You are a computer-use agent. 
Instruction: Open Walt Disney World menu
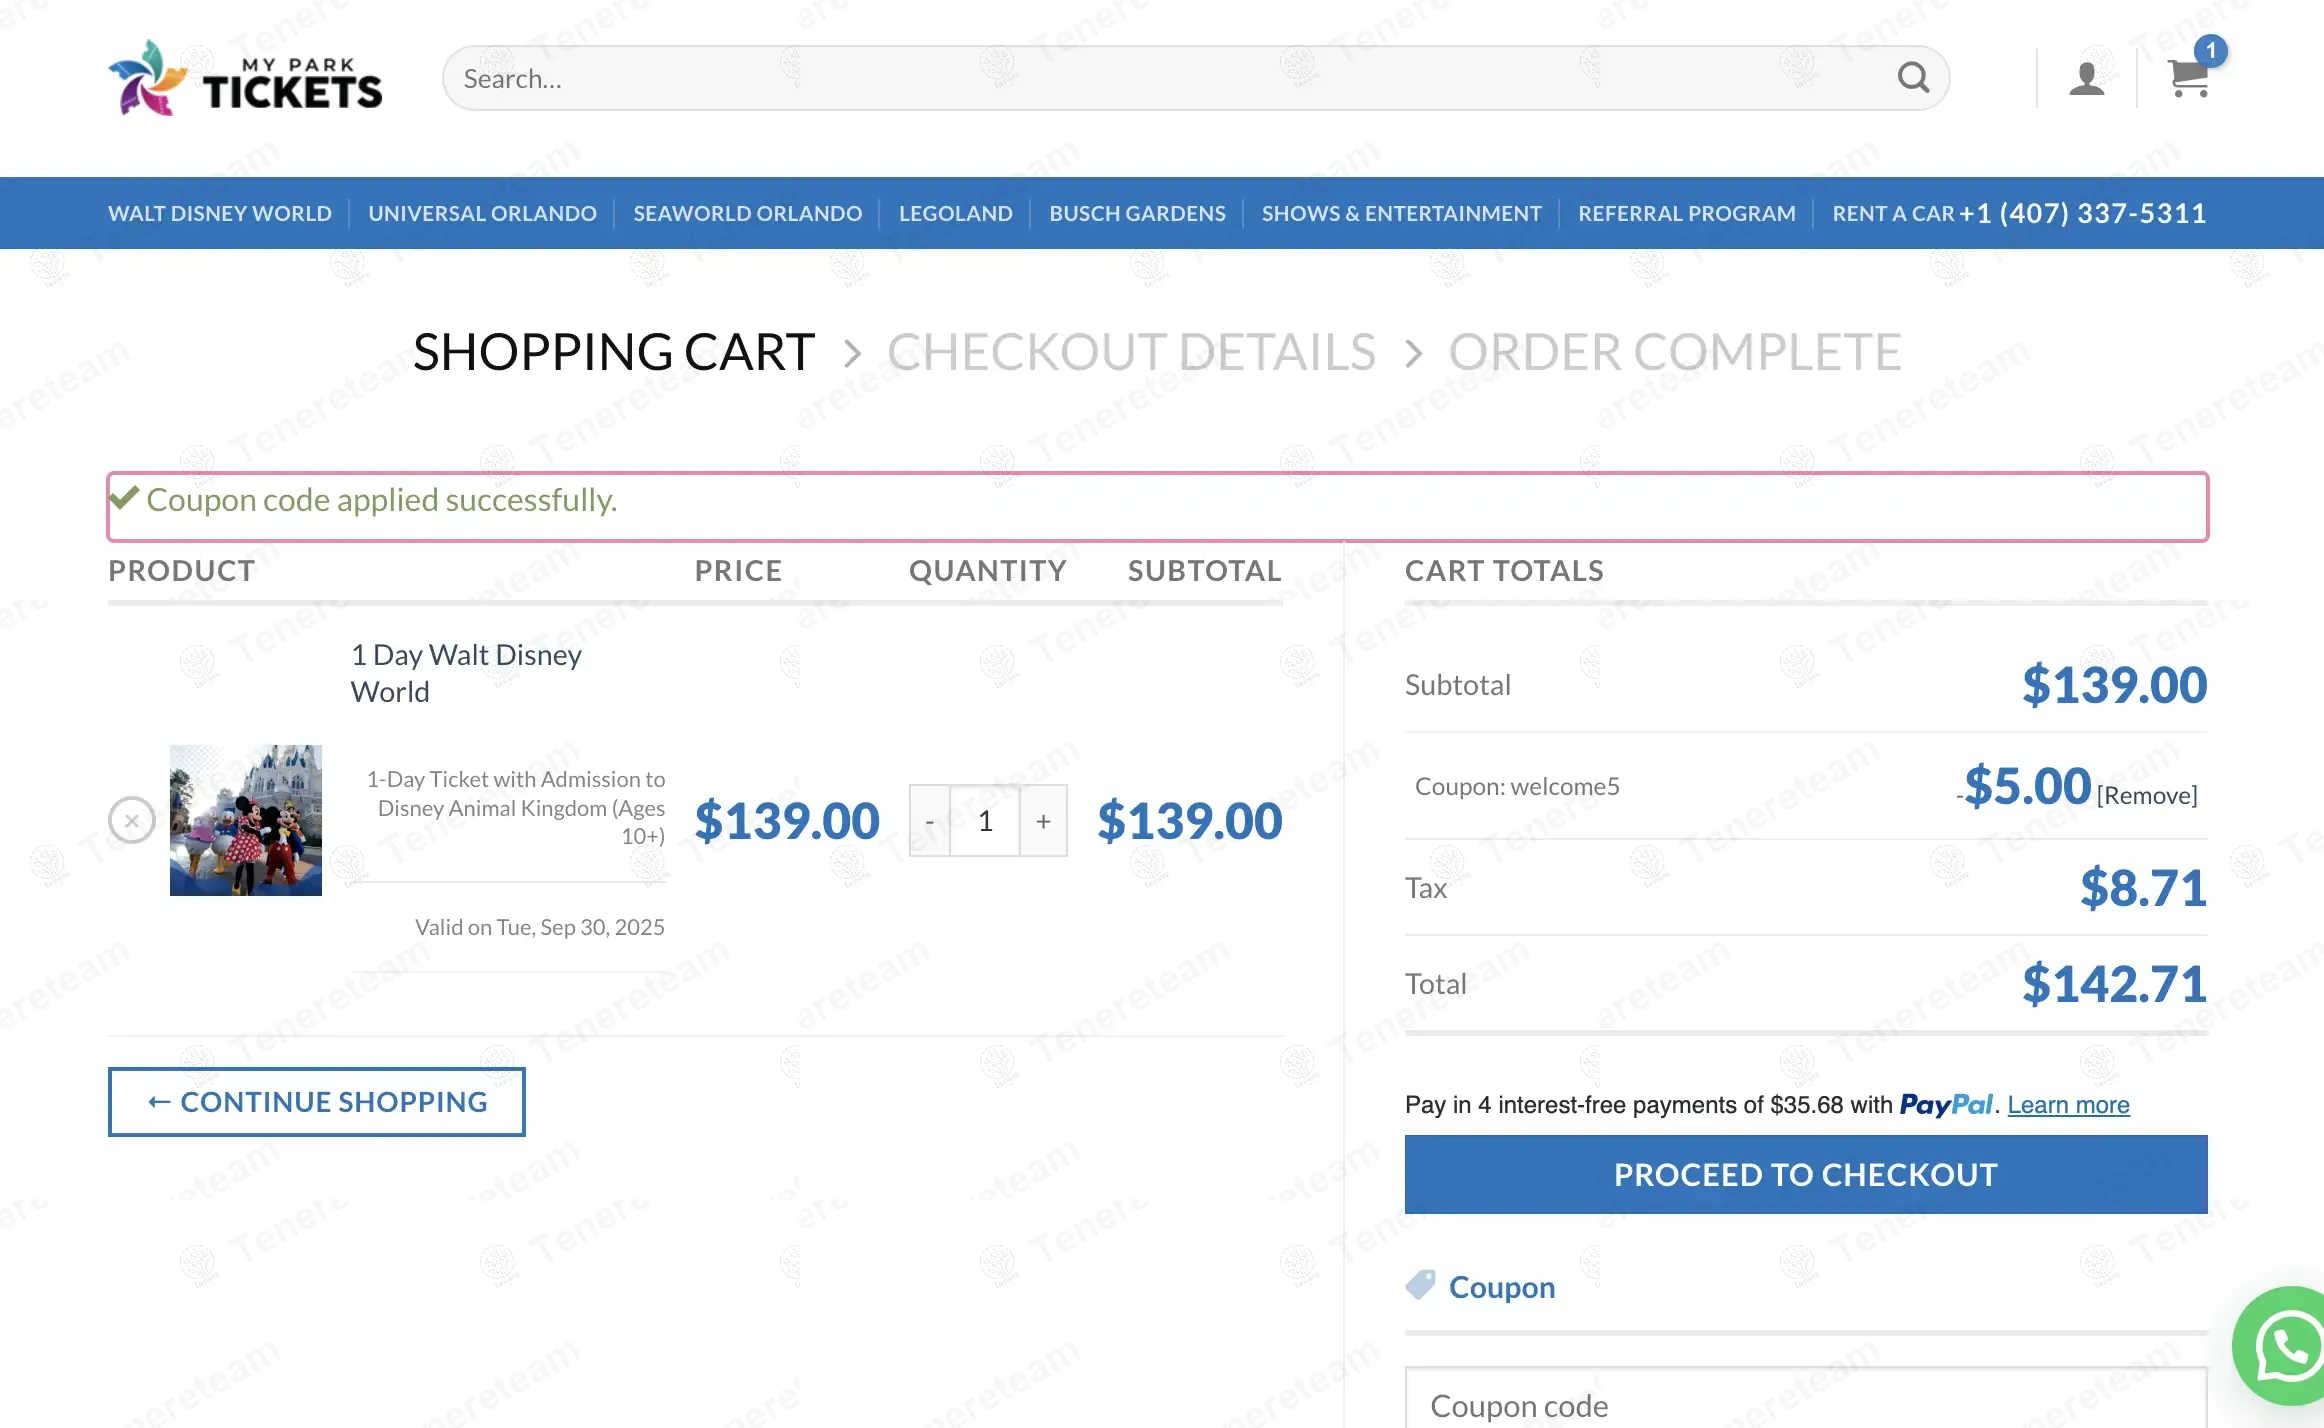(220, 213)
